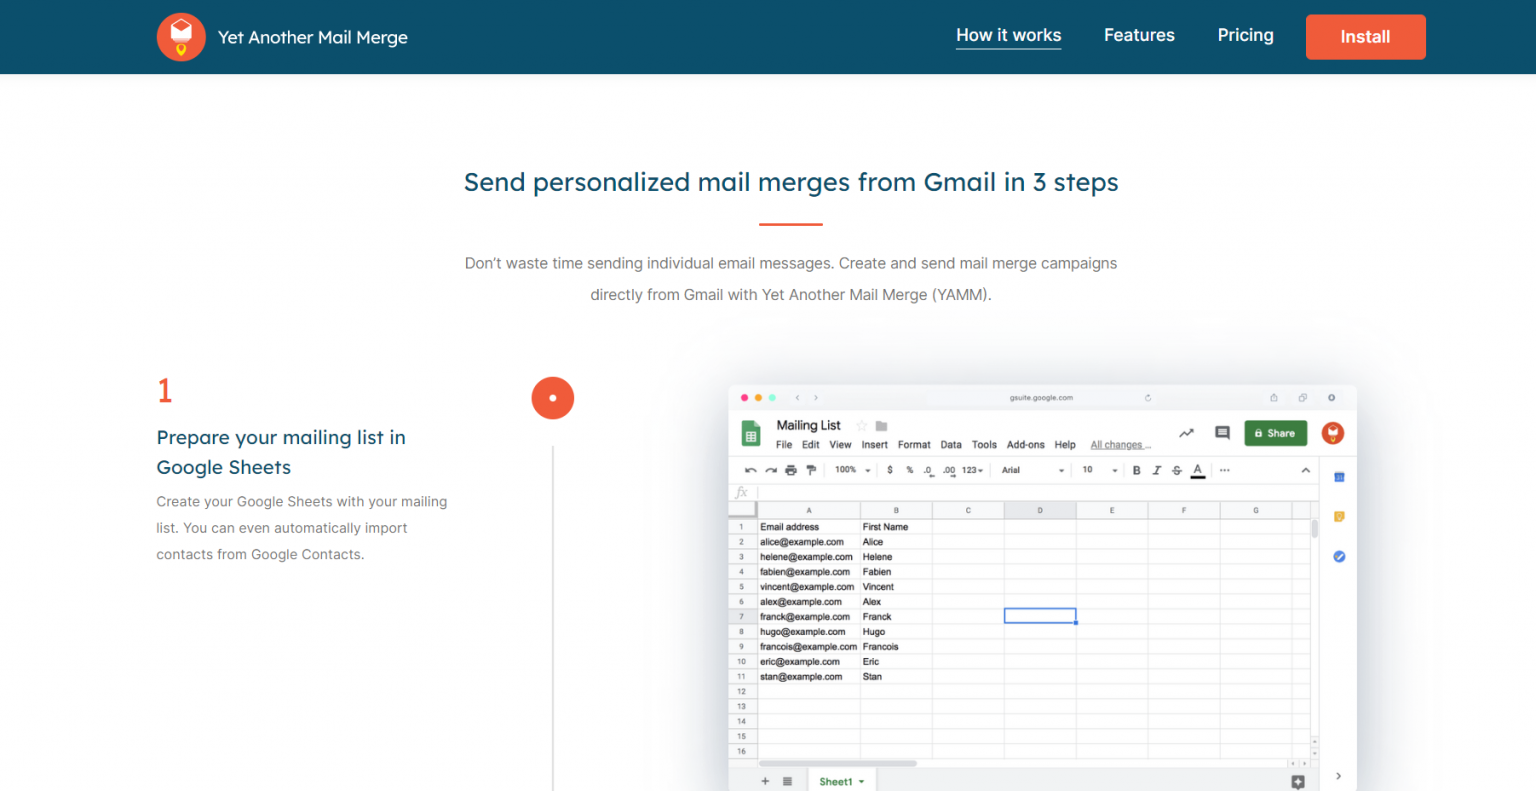The width and height of the screenshot is (1536, 791).
Task: Open the font size dropdown
Action: (x=1092, y=470)
